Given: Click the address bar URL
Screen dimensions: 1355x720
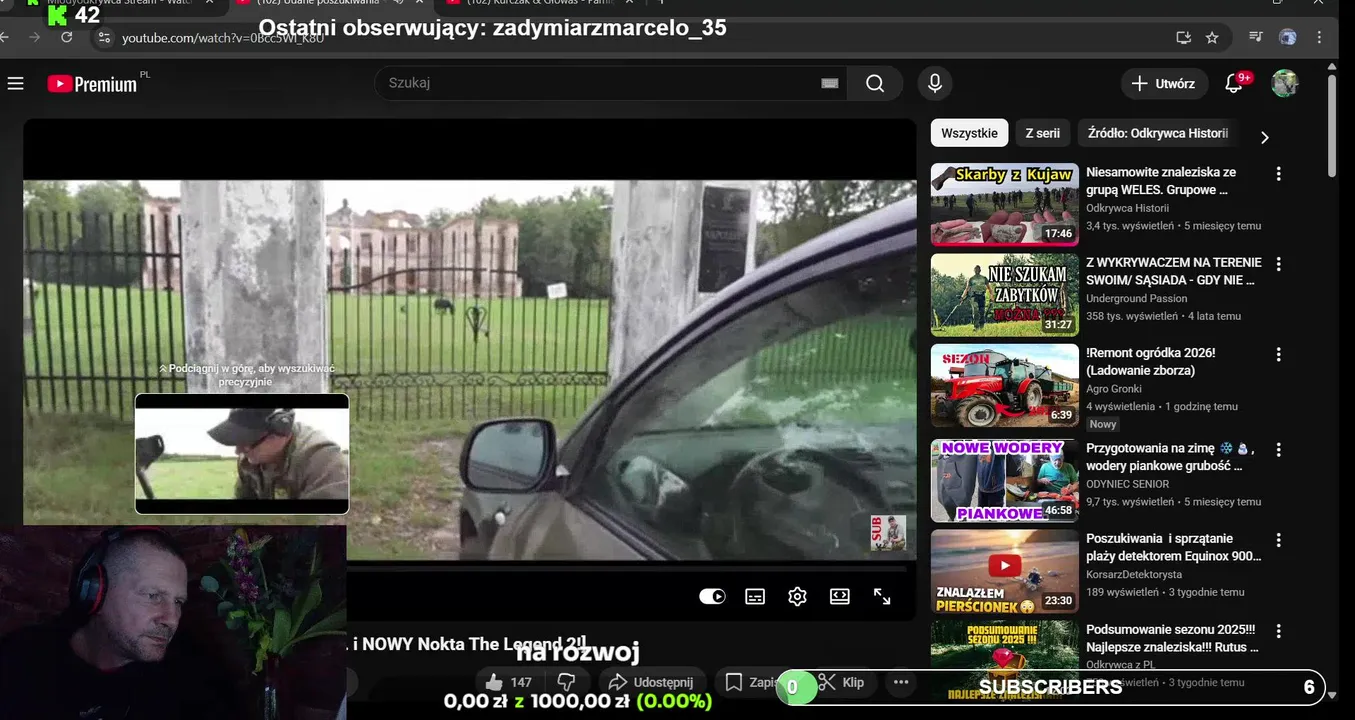Looking at the screenshot, I should (223, 38).
